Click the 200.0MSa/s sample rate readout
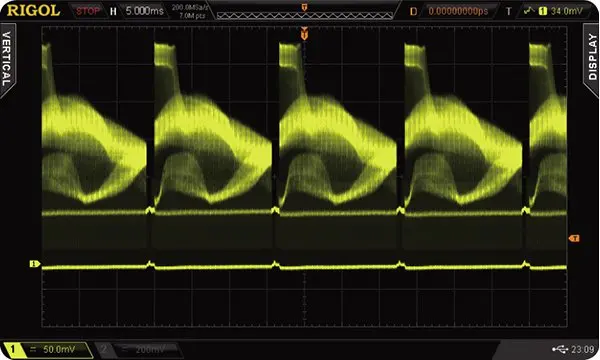 [189, 7]
